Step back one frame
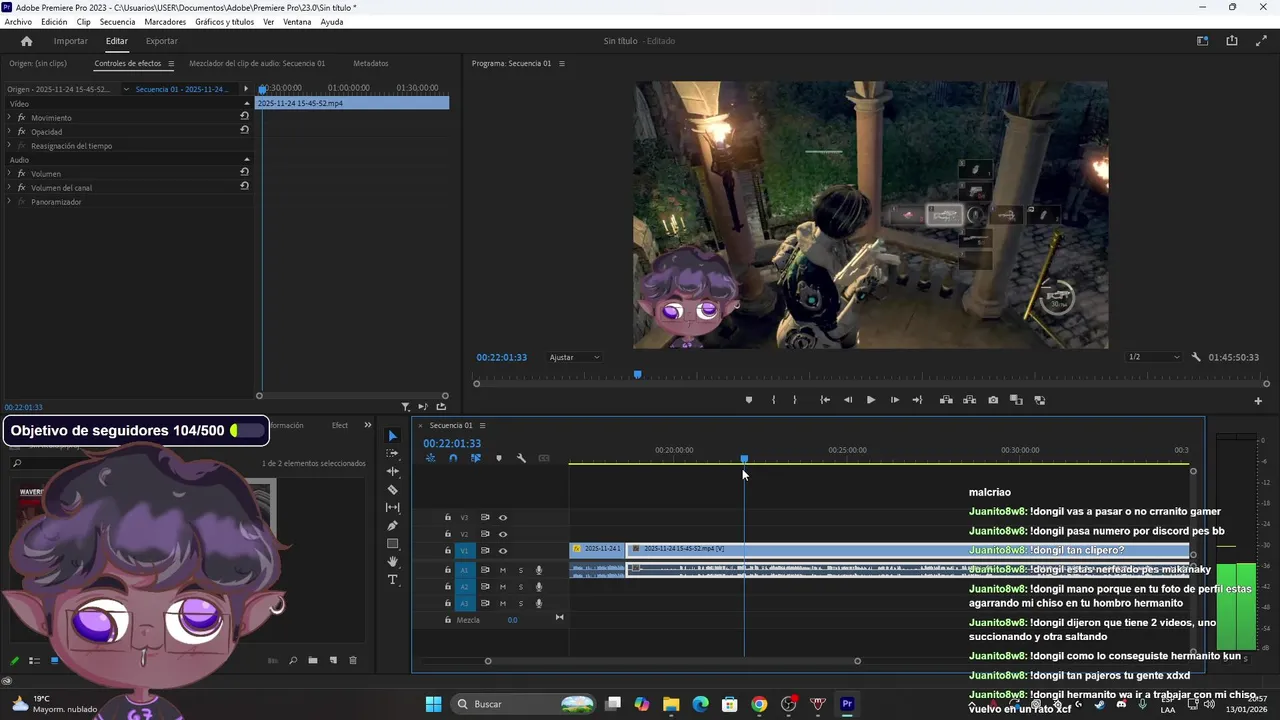 848,400
